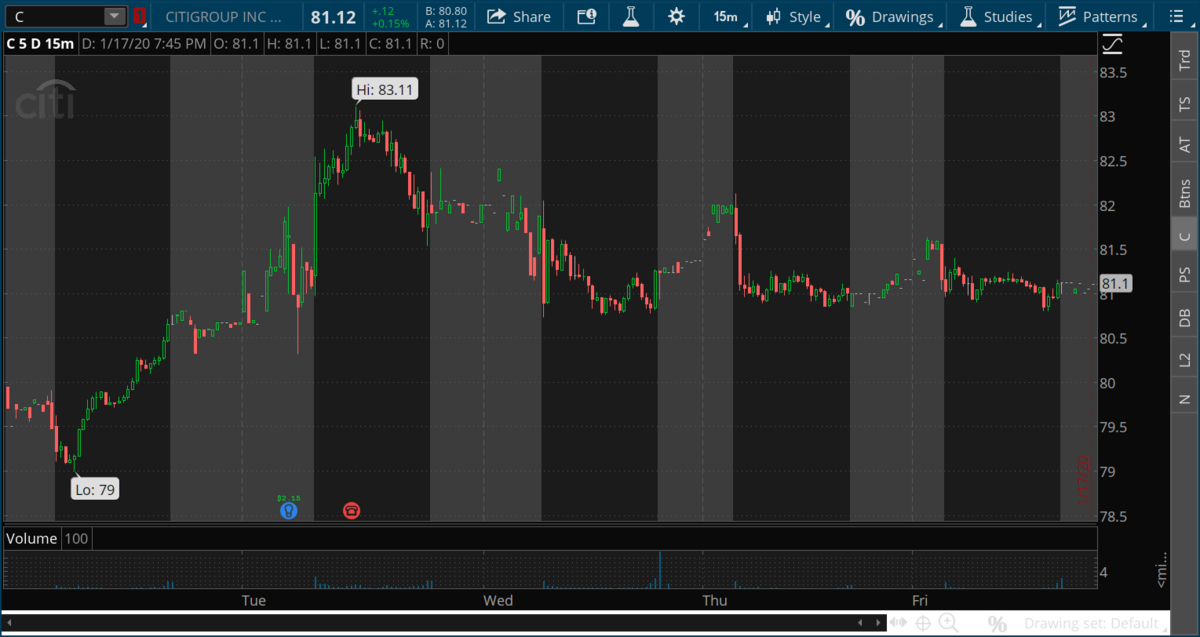Viewport: 1200px width, 637px height.
Task: Open the Trd sidebar tab
Action: 1184,60
